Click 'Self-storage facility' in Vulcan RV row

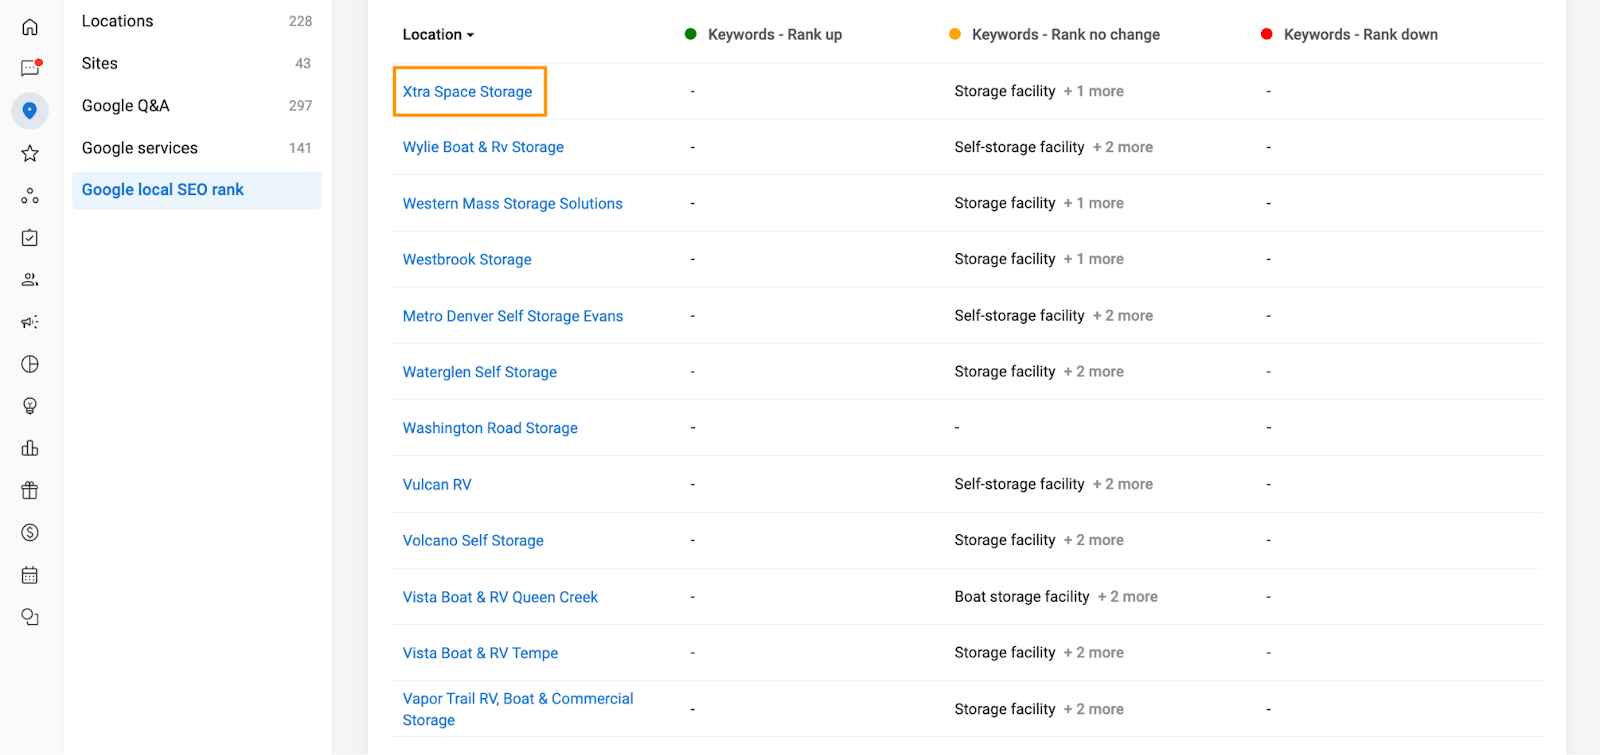pyautogui.click(x=1019, y=484)
